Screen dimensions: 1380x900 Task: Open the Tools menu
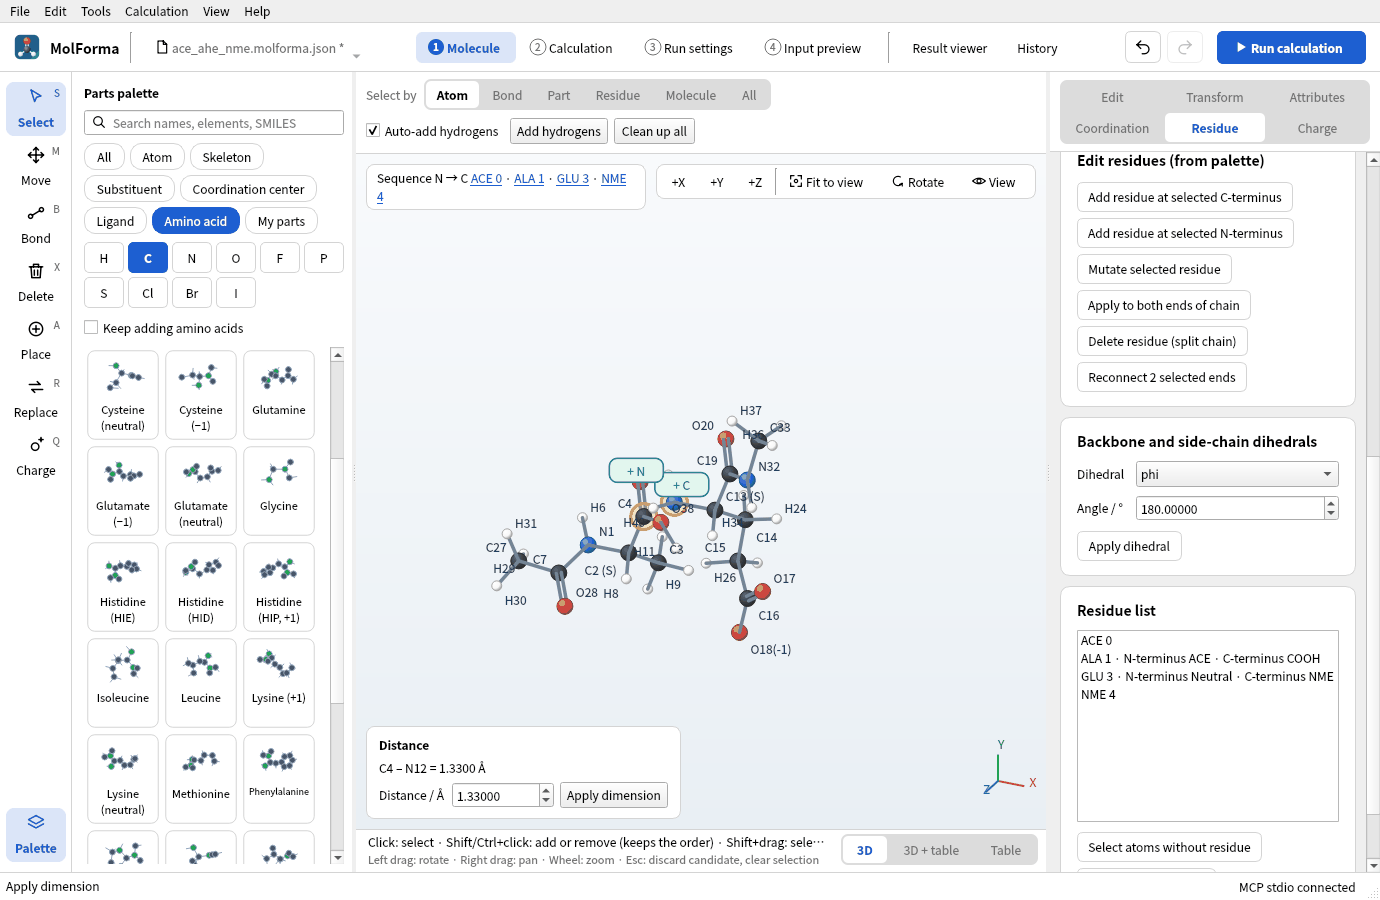[96, 11]
